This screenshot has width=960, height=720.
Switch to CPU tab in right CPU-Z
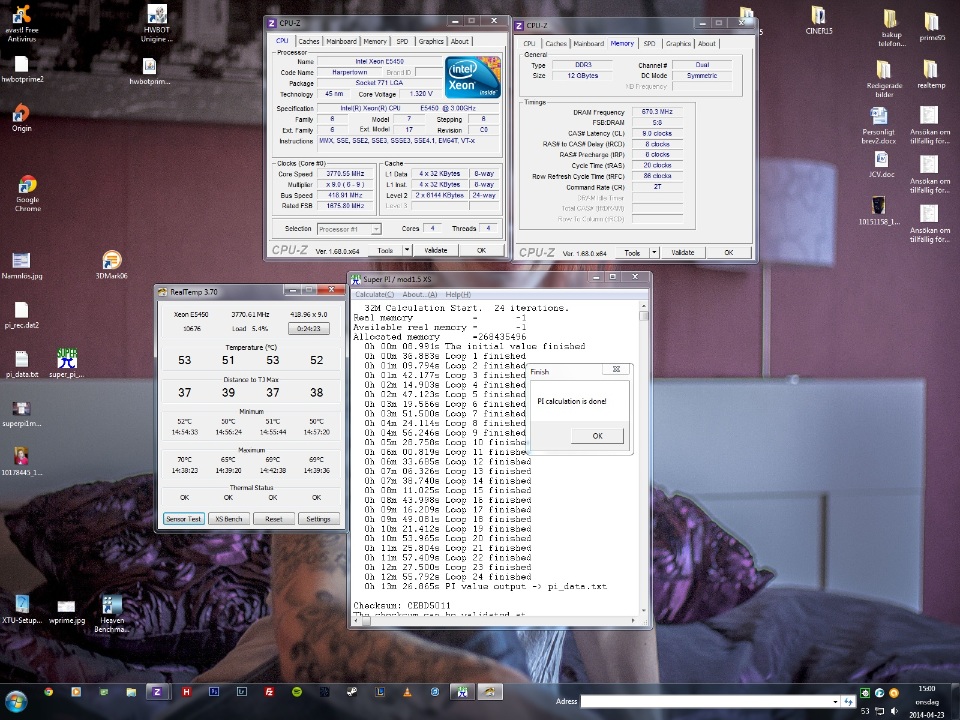[x=529, y=43]
